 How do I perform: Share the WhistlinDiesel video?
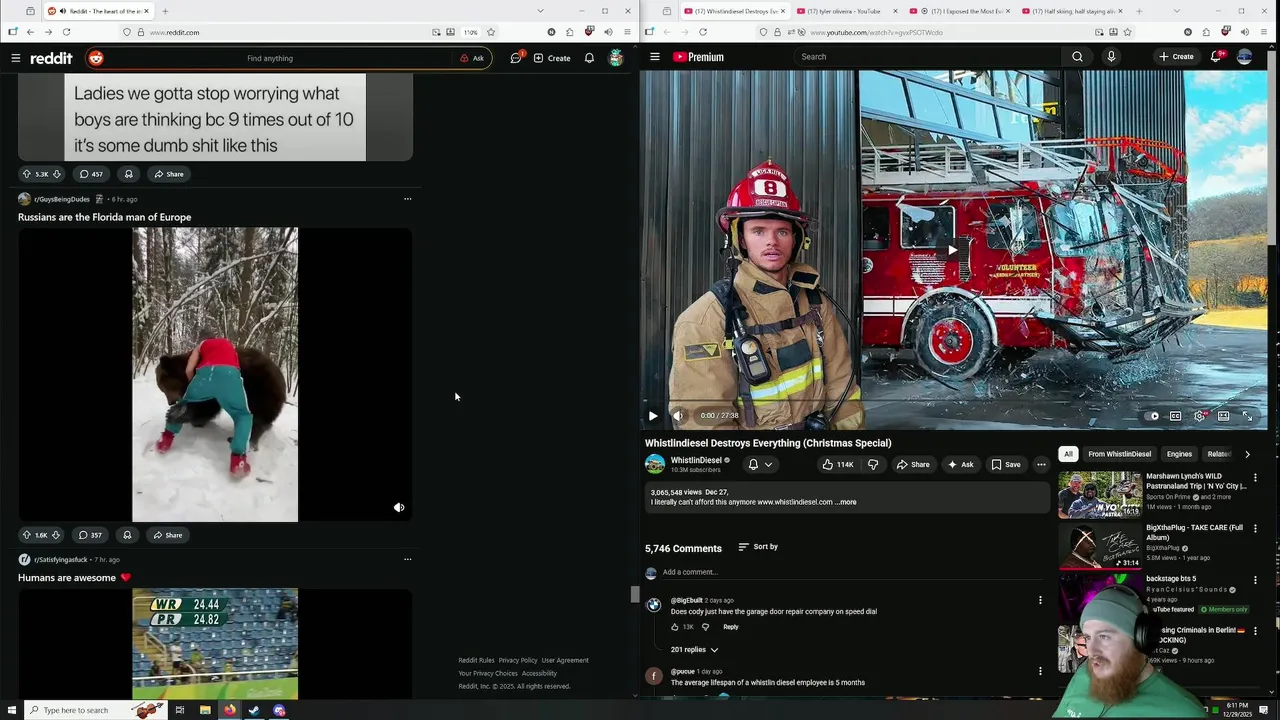tap(913, 464)
